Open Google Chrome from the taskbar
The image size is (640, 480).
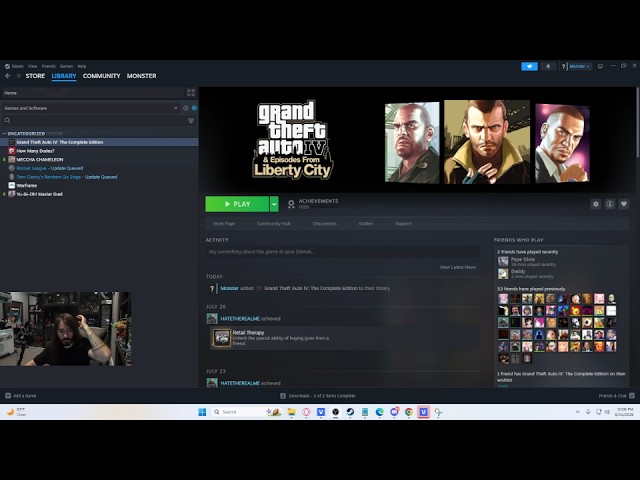(409, 412)
